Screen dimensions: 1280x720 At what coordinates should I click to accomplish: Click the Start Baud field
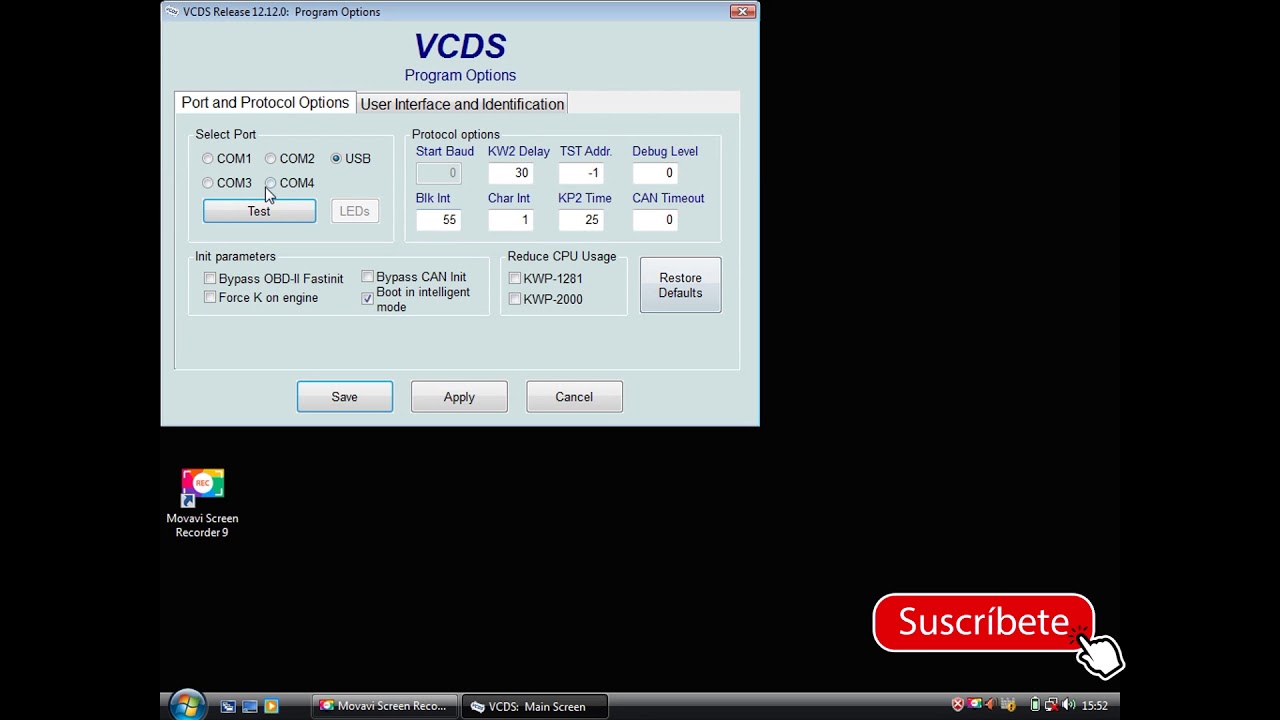pos(438,173)
